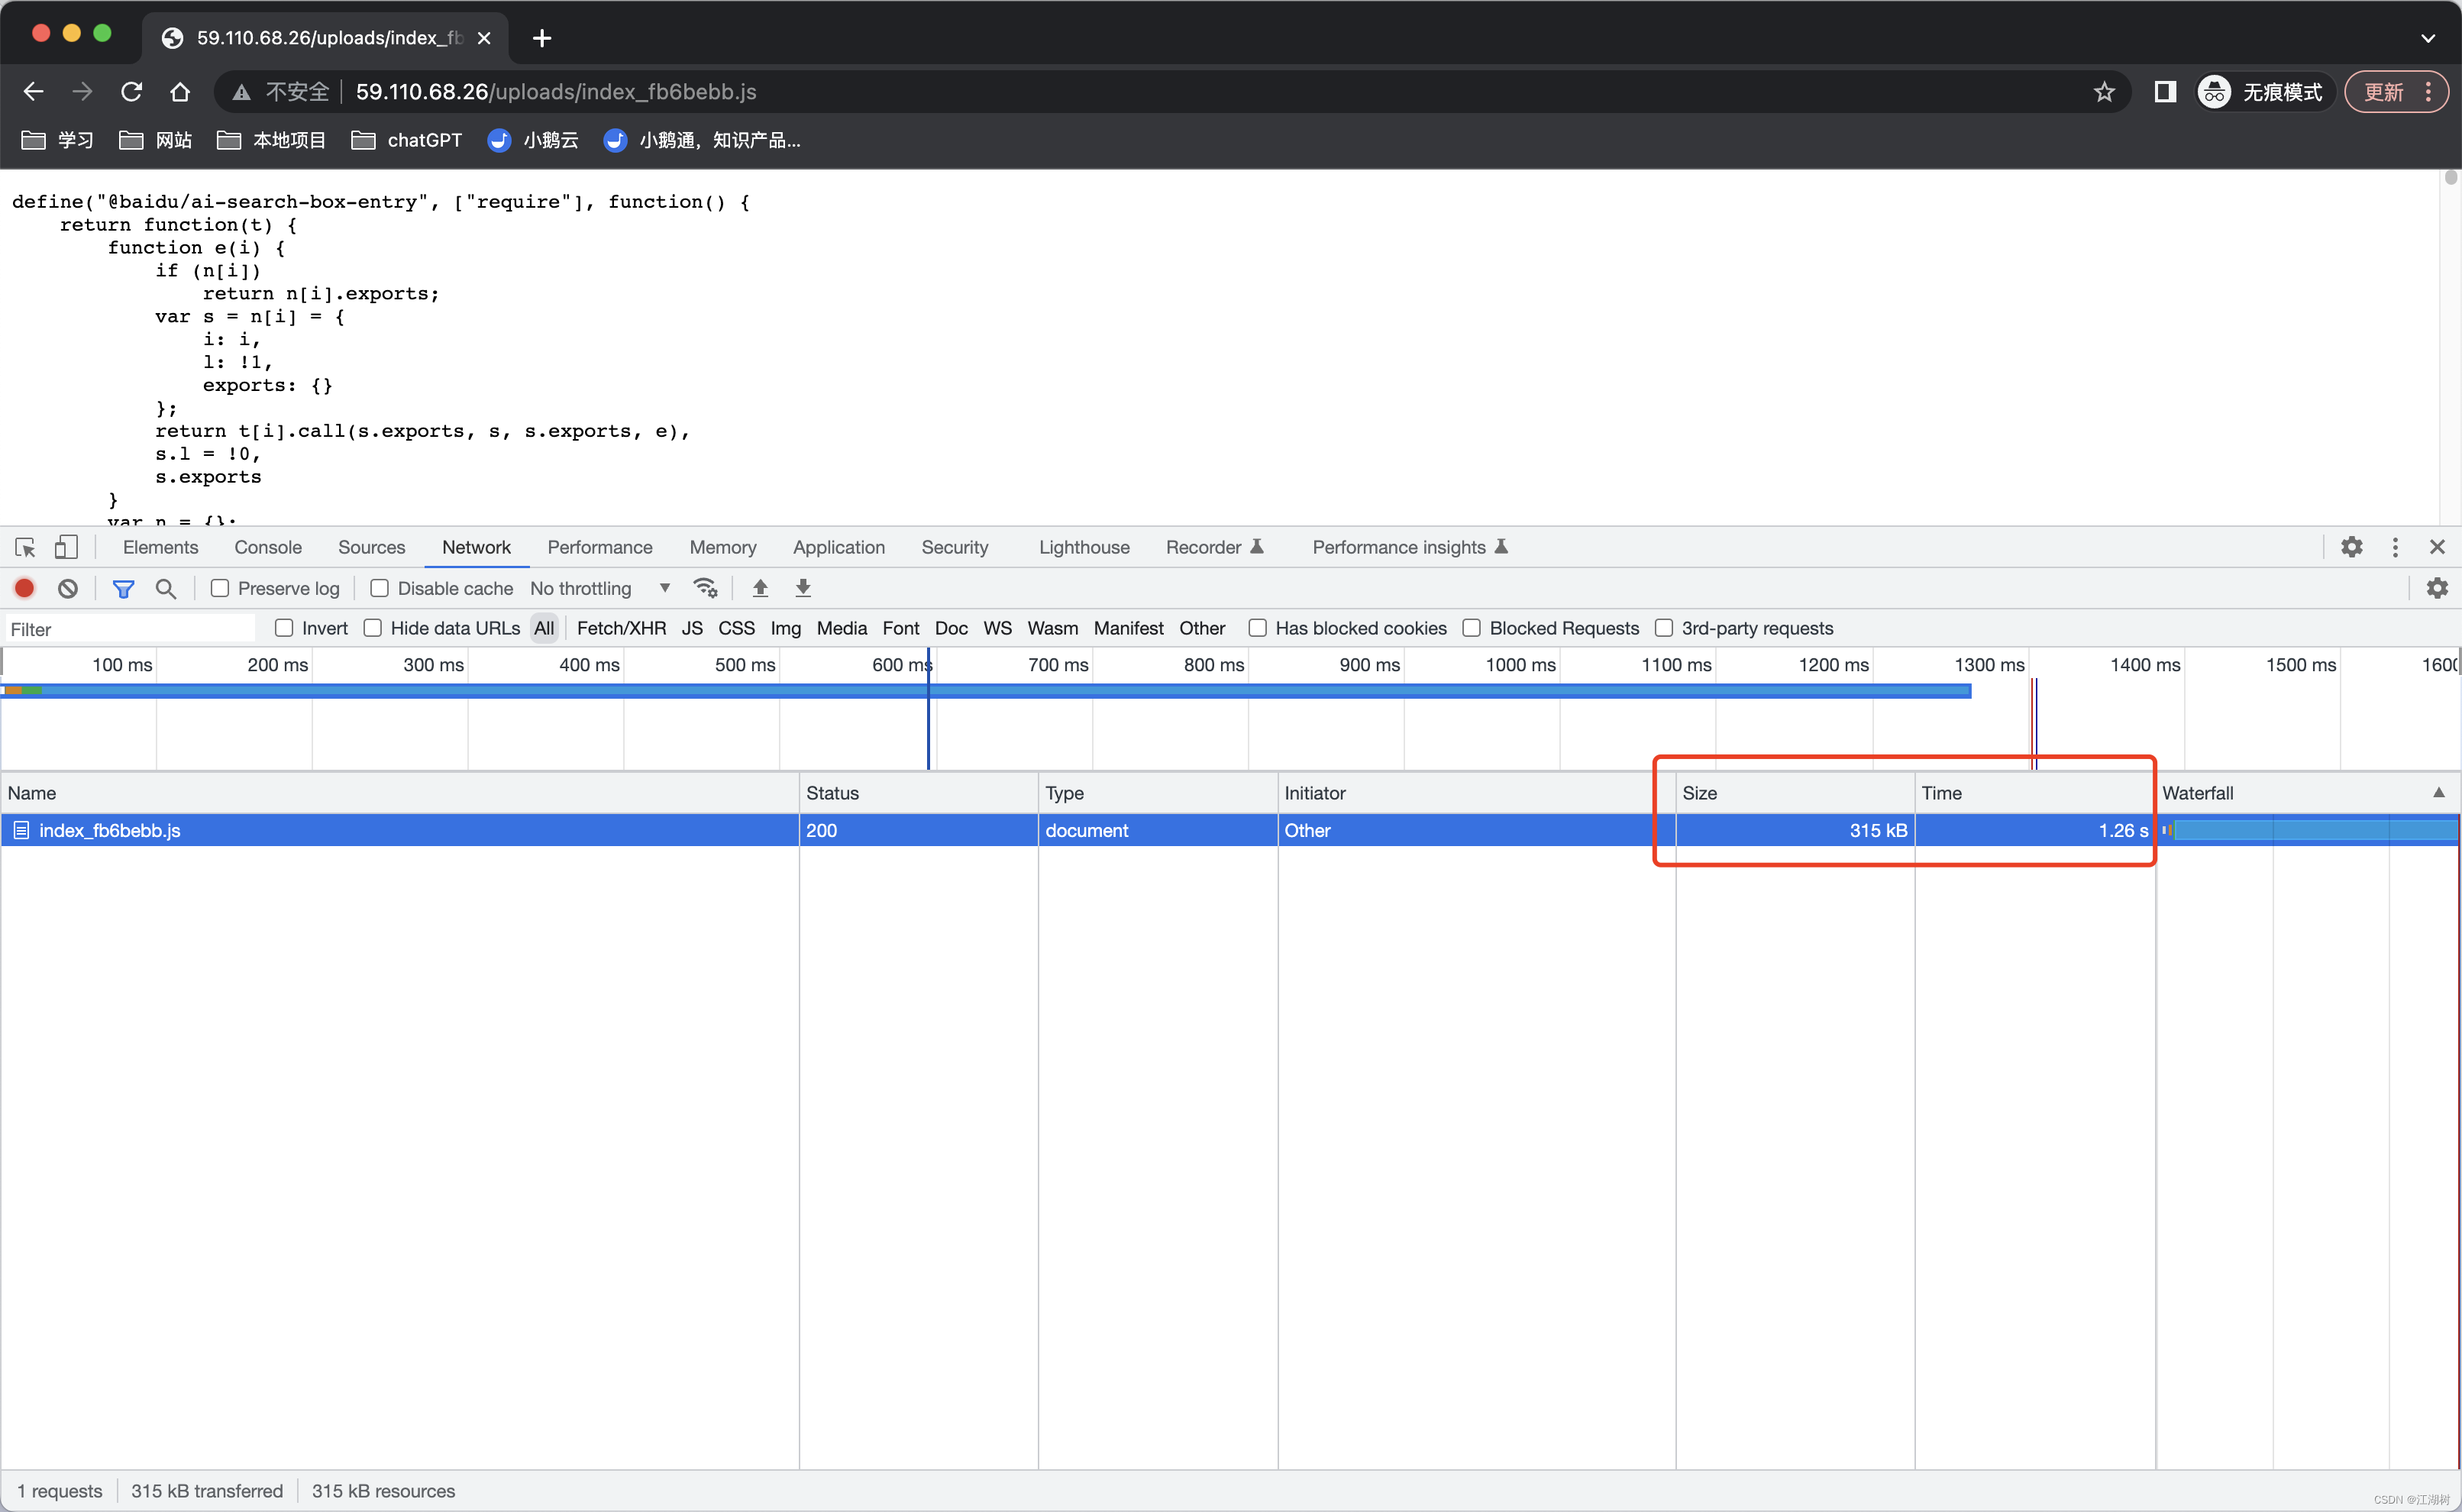Open DevTools settings gear icon
Screen dimensions: 2462x1512
pos(2352,547)
